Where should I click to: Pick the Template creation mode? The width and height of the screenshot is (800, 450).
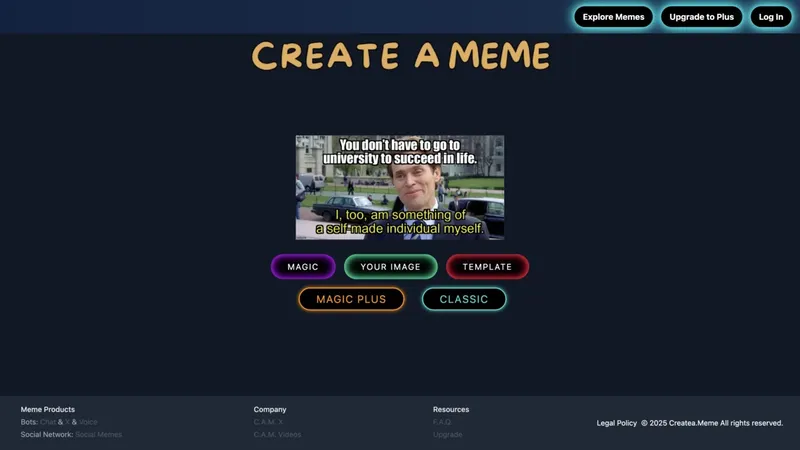[487, 267]
